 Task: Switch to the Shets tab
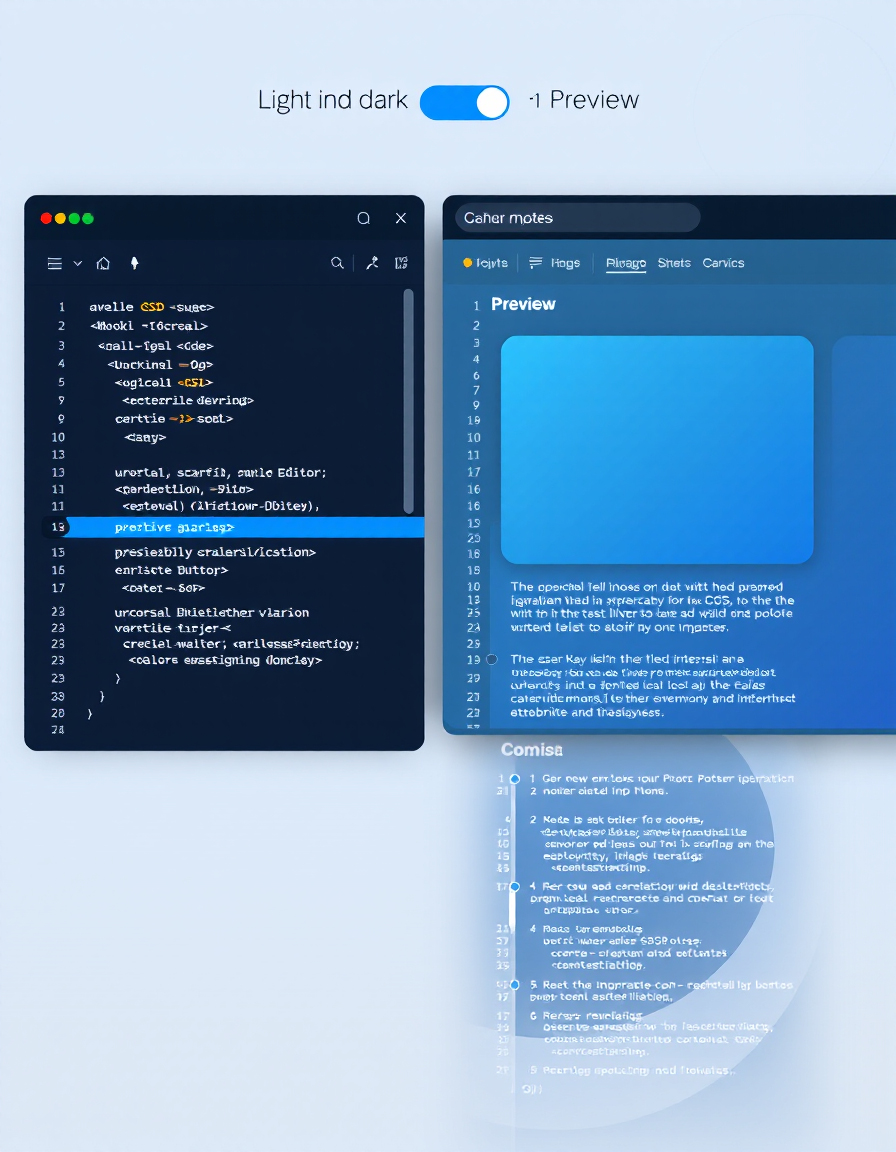674,263
